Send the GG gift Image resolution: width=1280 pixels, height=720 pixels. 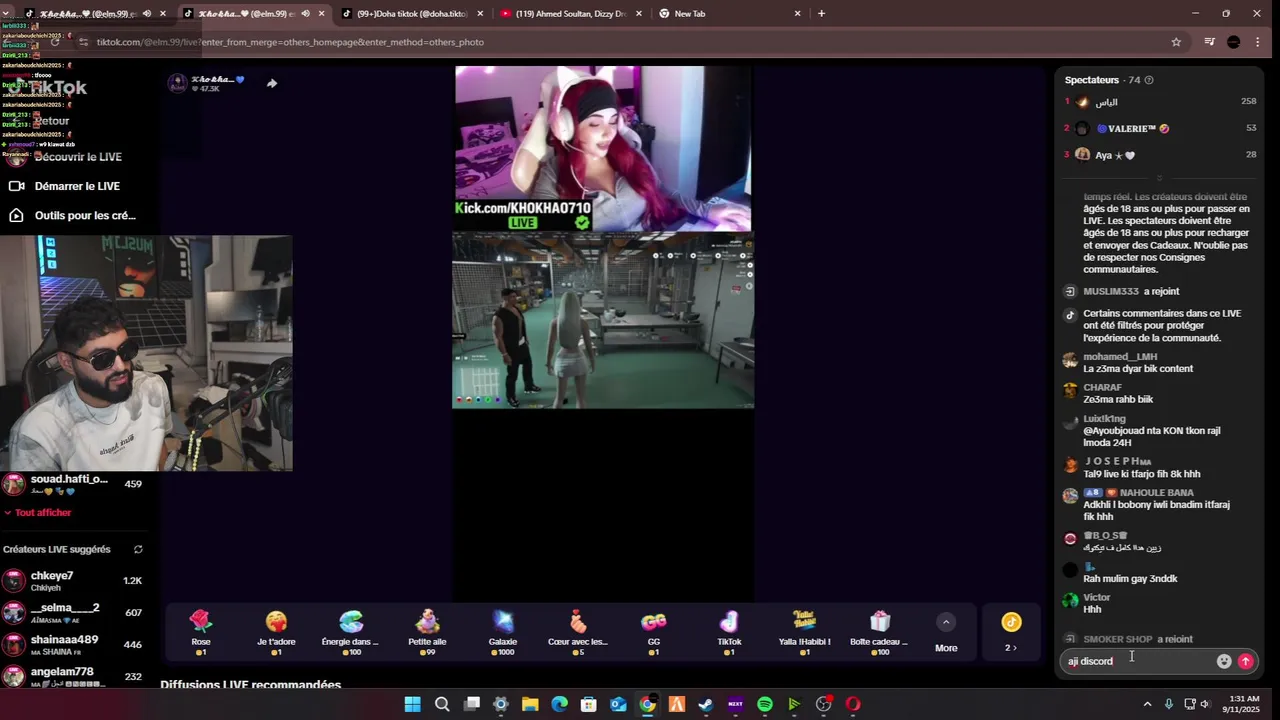click(x=653, y=633)
